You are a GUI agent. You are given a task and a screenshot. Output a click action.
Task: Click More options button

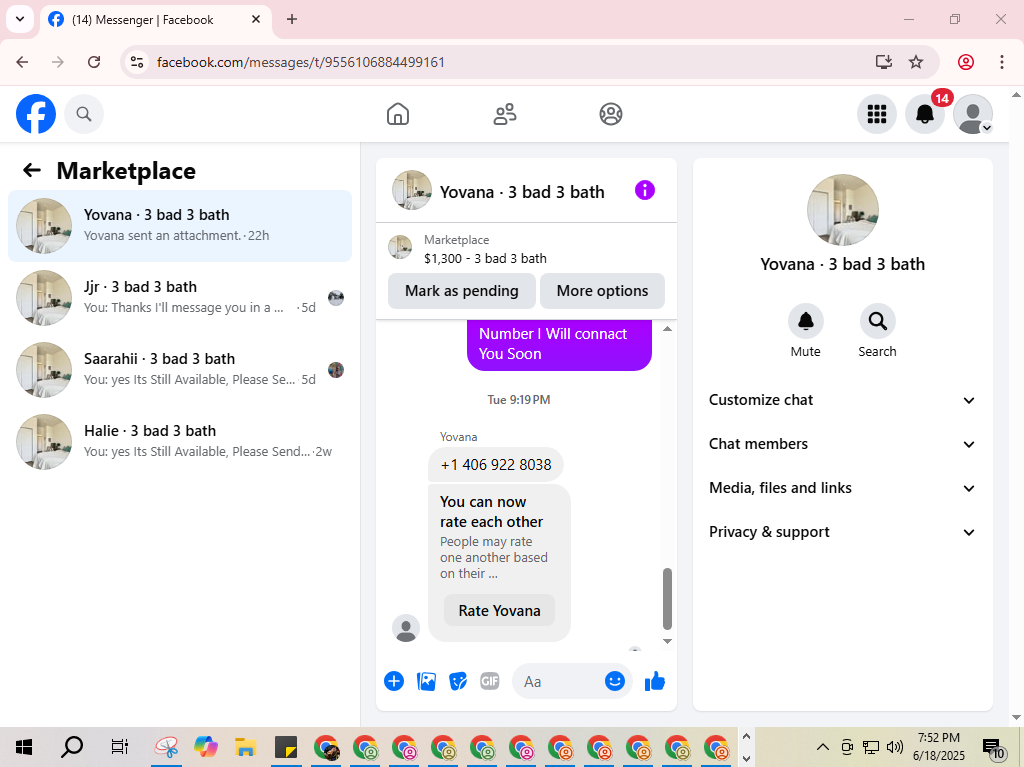tap(602, 291)
